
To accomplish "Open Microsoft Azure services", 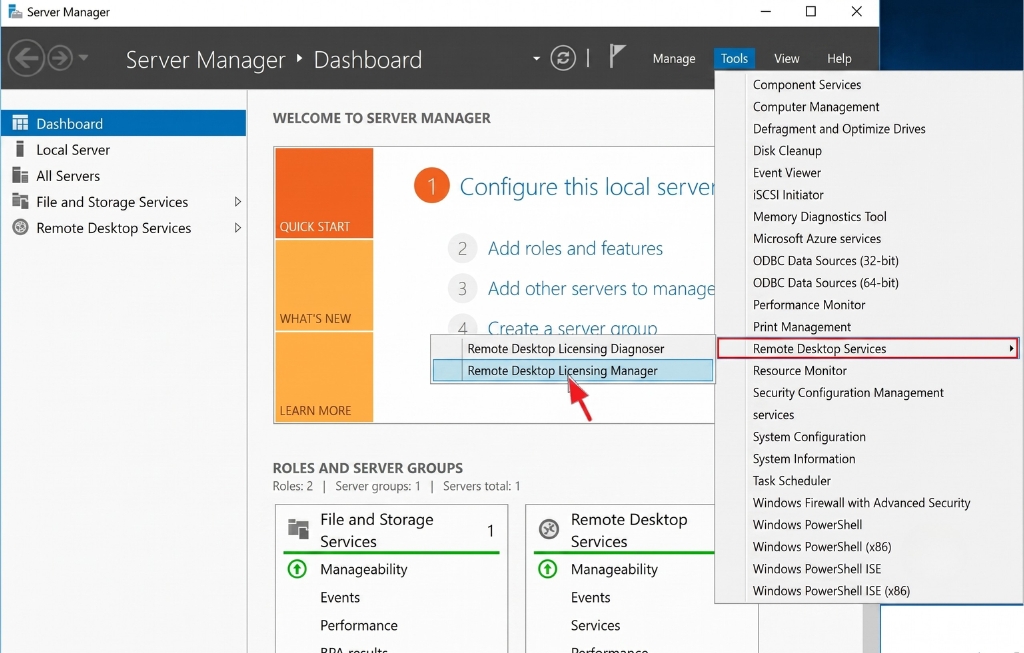I will 816,238.
